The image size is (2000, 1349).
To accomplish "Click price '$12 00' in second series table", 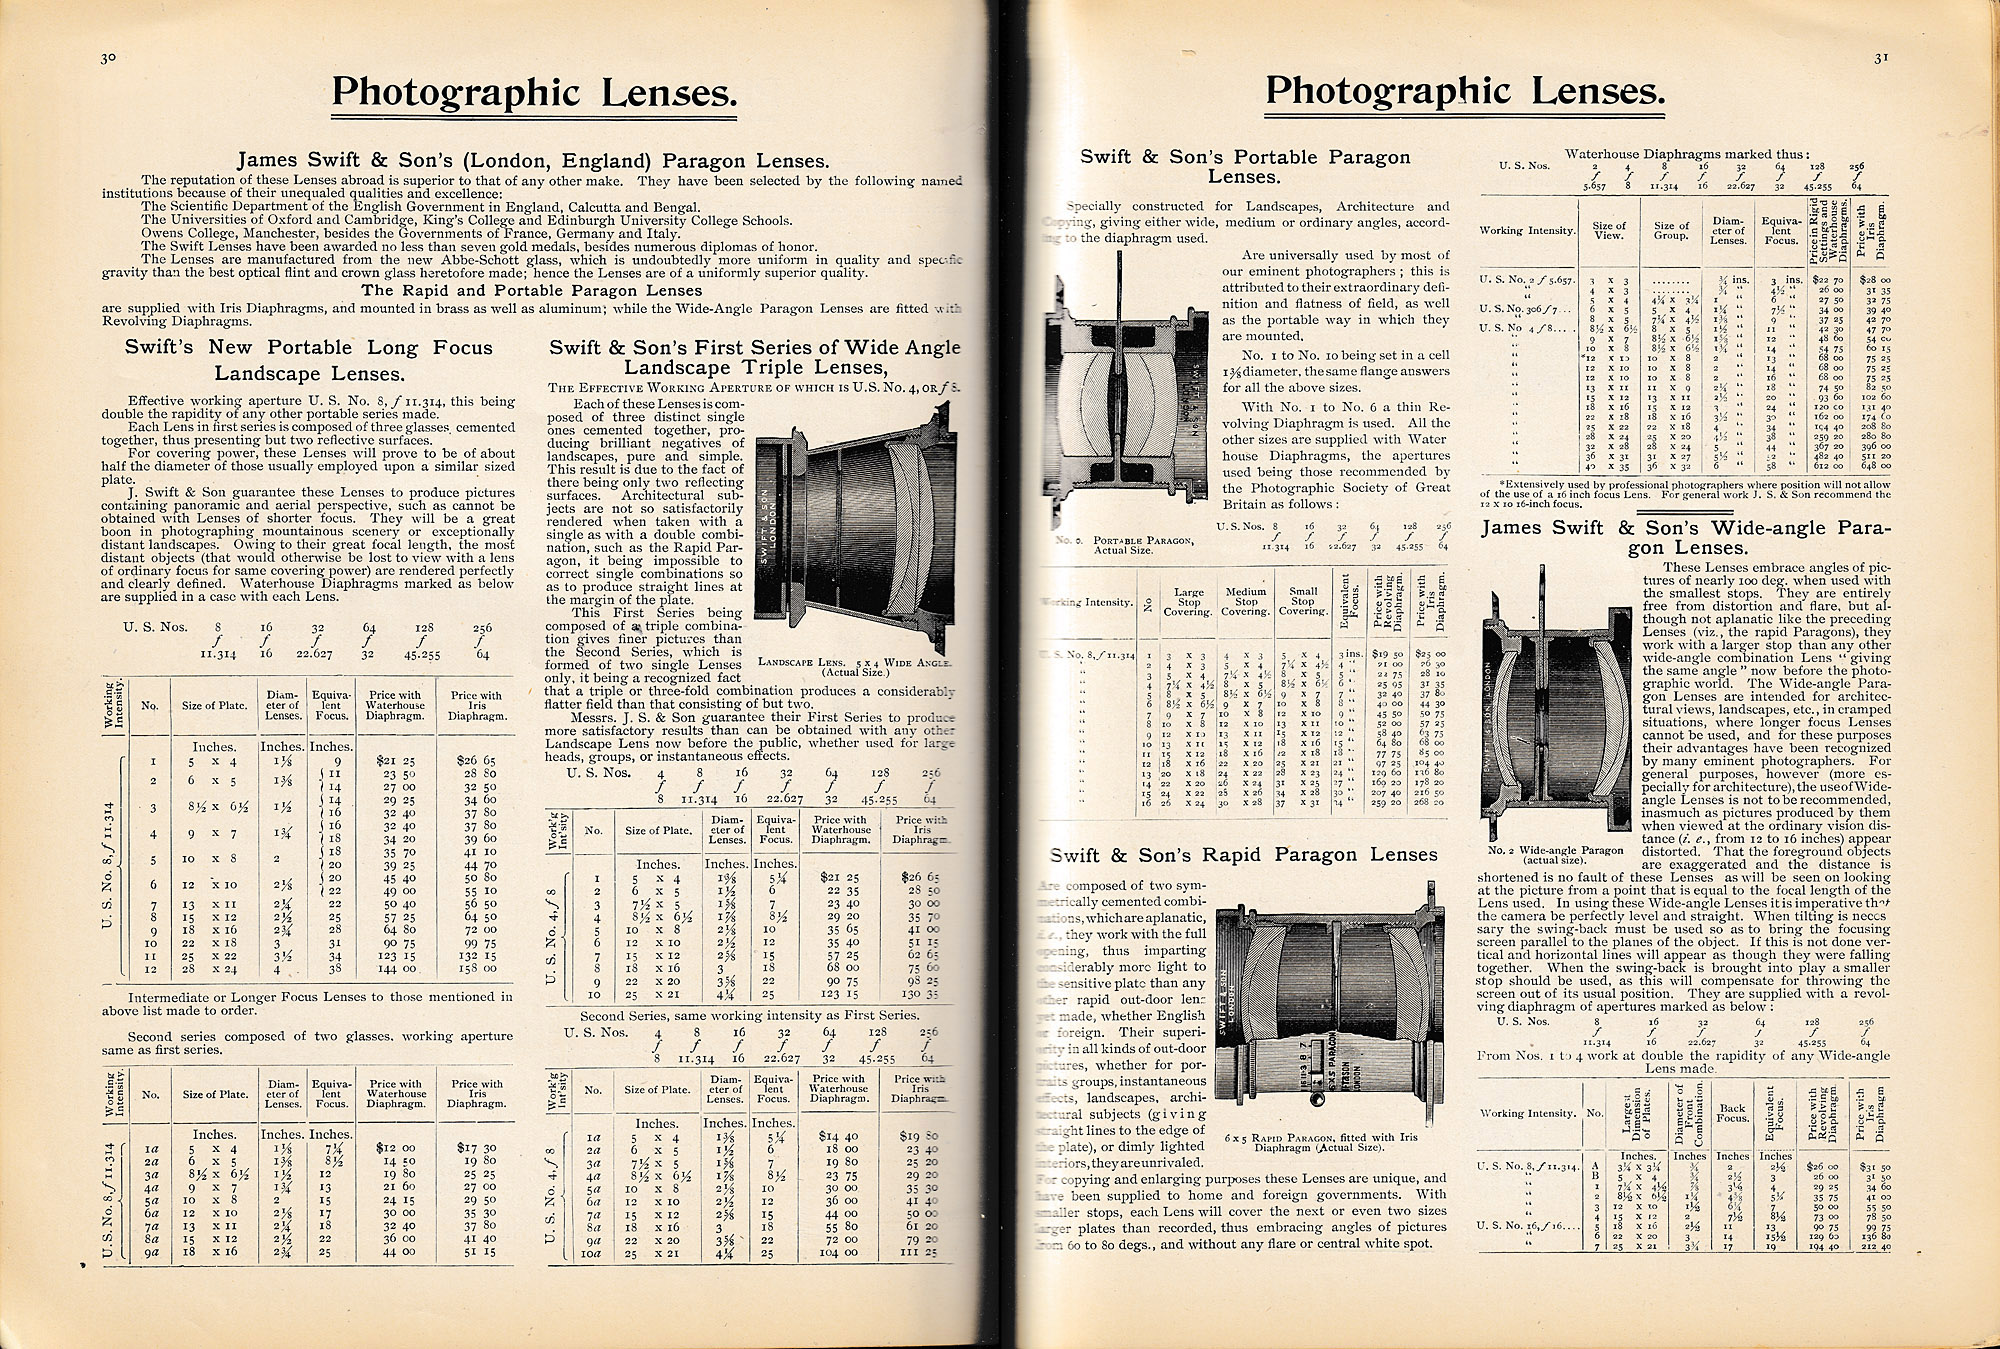I will coord(396,1150).
